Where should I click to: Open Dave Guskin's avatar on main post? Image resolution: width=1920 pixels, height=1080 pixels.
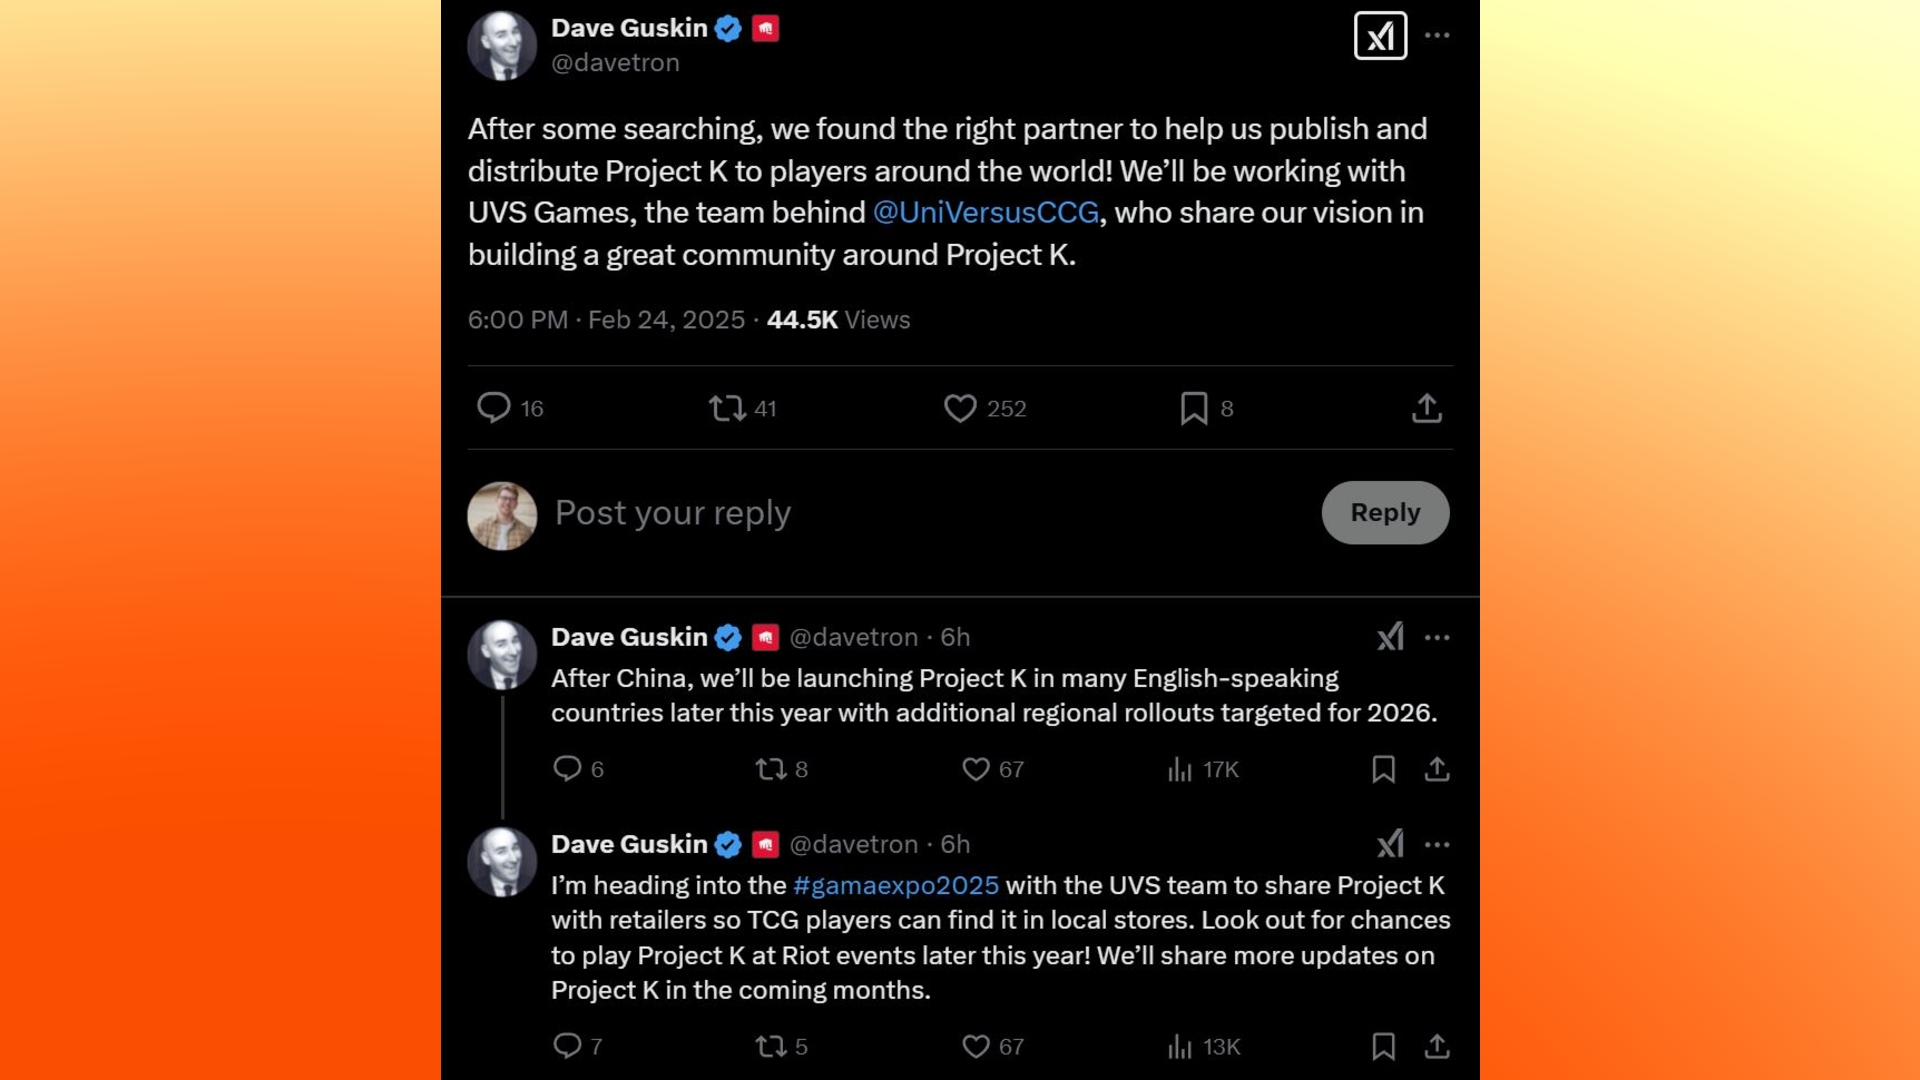(x=502, y=46)
